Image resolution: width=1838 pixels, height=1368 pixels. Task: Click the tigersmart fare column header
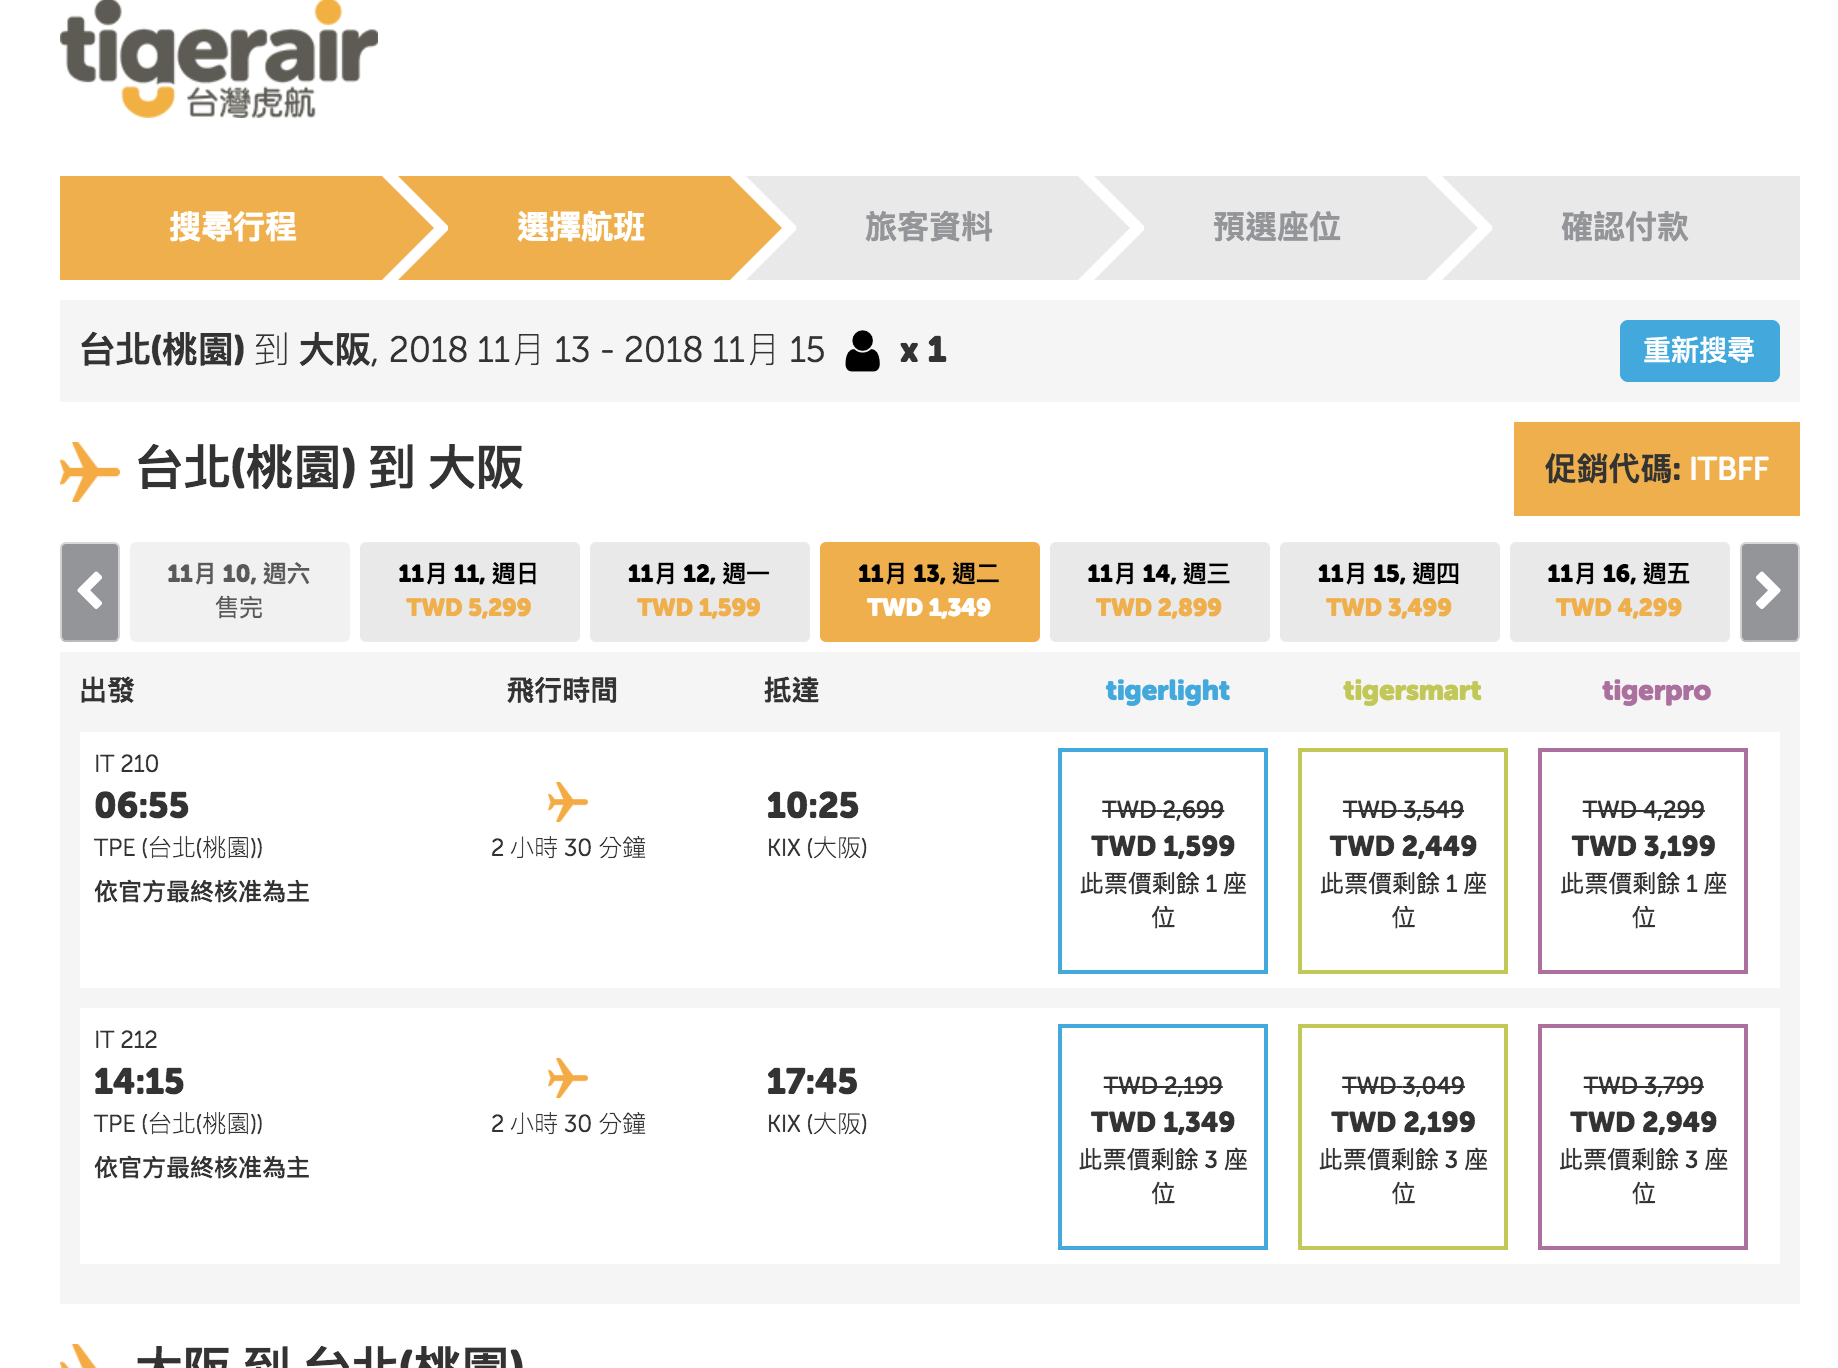pyautogui.click(x=1412, y=691)
